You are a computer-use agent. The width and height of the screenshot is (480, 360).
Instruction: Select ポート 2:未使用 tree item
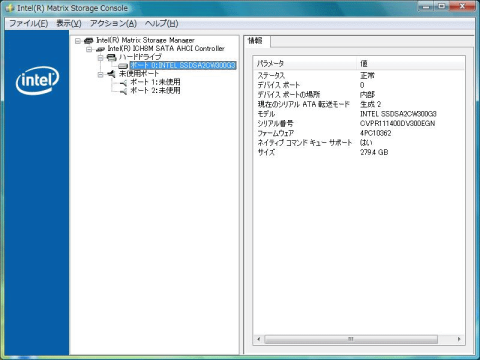coord(155,90)
